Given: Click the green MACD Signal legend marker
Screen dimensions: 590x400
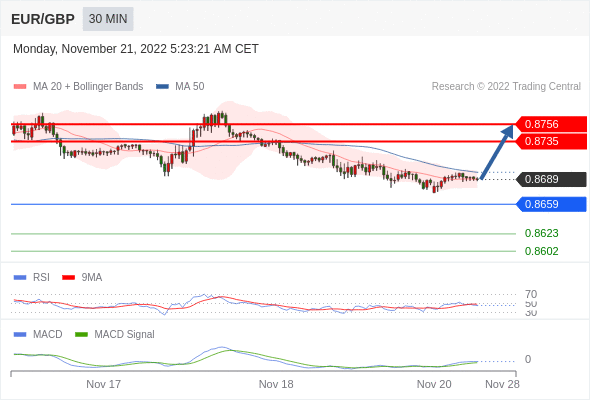Looking at the screenshot, I should [81, 334].
